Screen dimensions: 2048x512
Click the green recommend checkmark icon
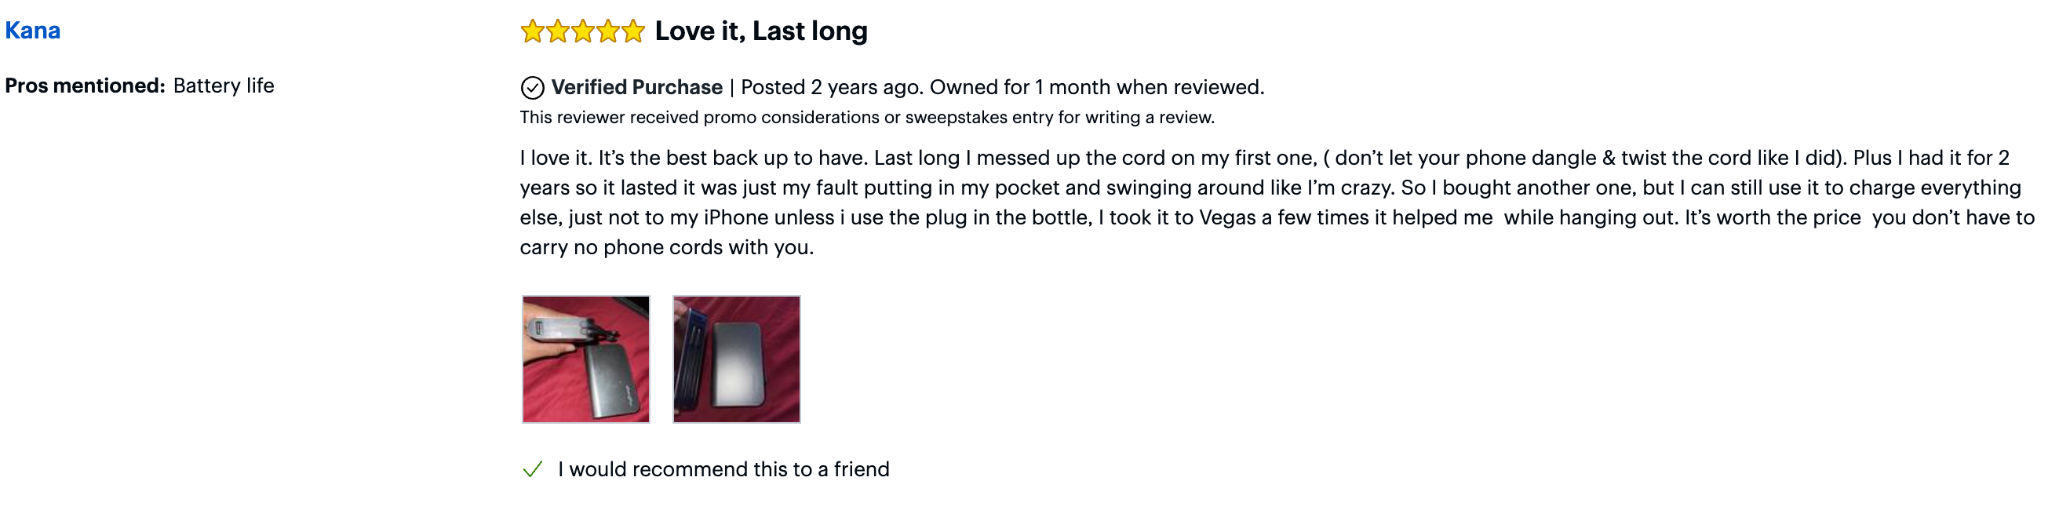(532, 469)
